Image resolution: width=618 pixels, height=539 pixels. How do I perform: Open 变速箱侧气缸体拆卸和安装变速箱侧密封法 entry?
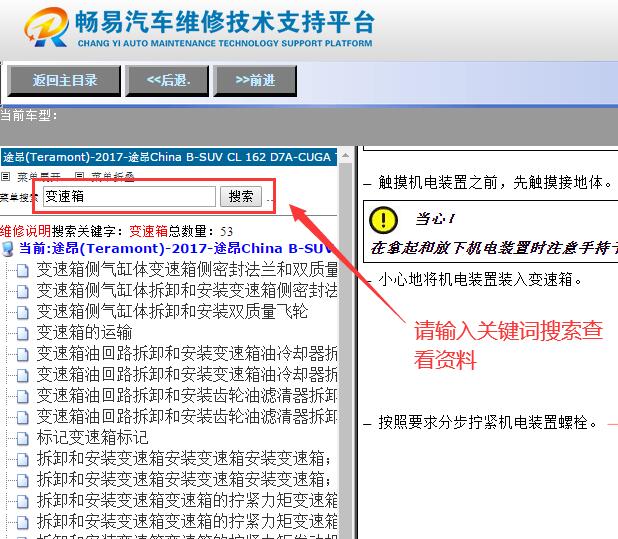pos(187,290)
